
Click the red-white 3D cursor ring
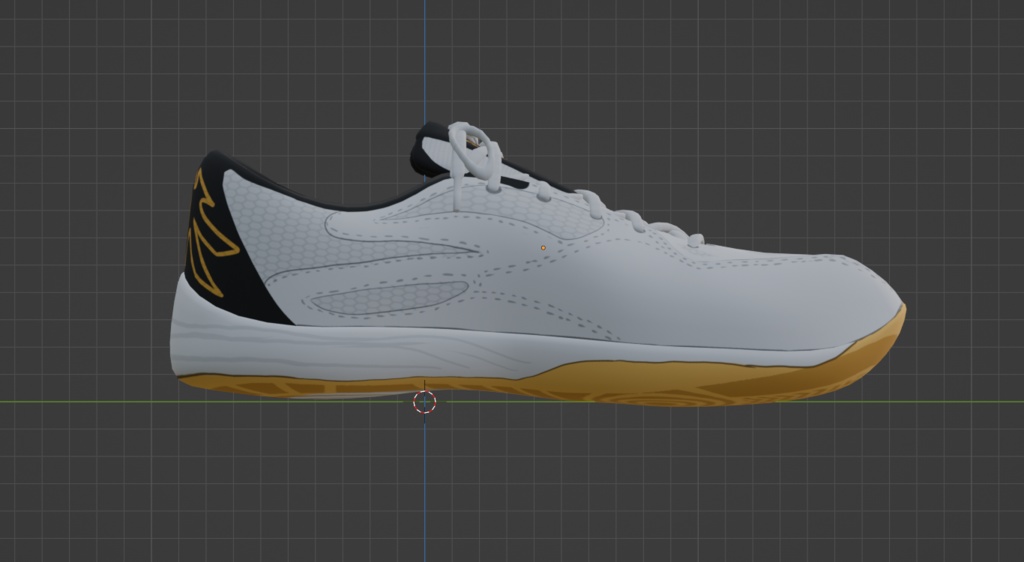[424, 402]
